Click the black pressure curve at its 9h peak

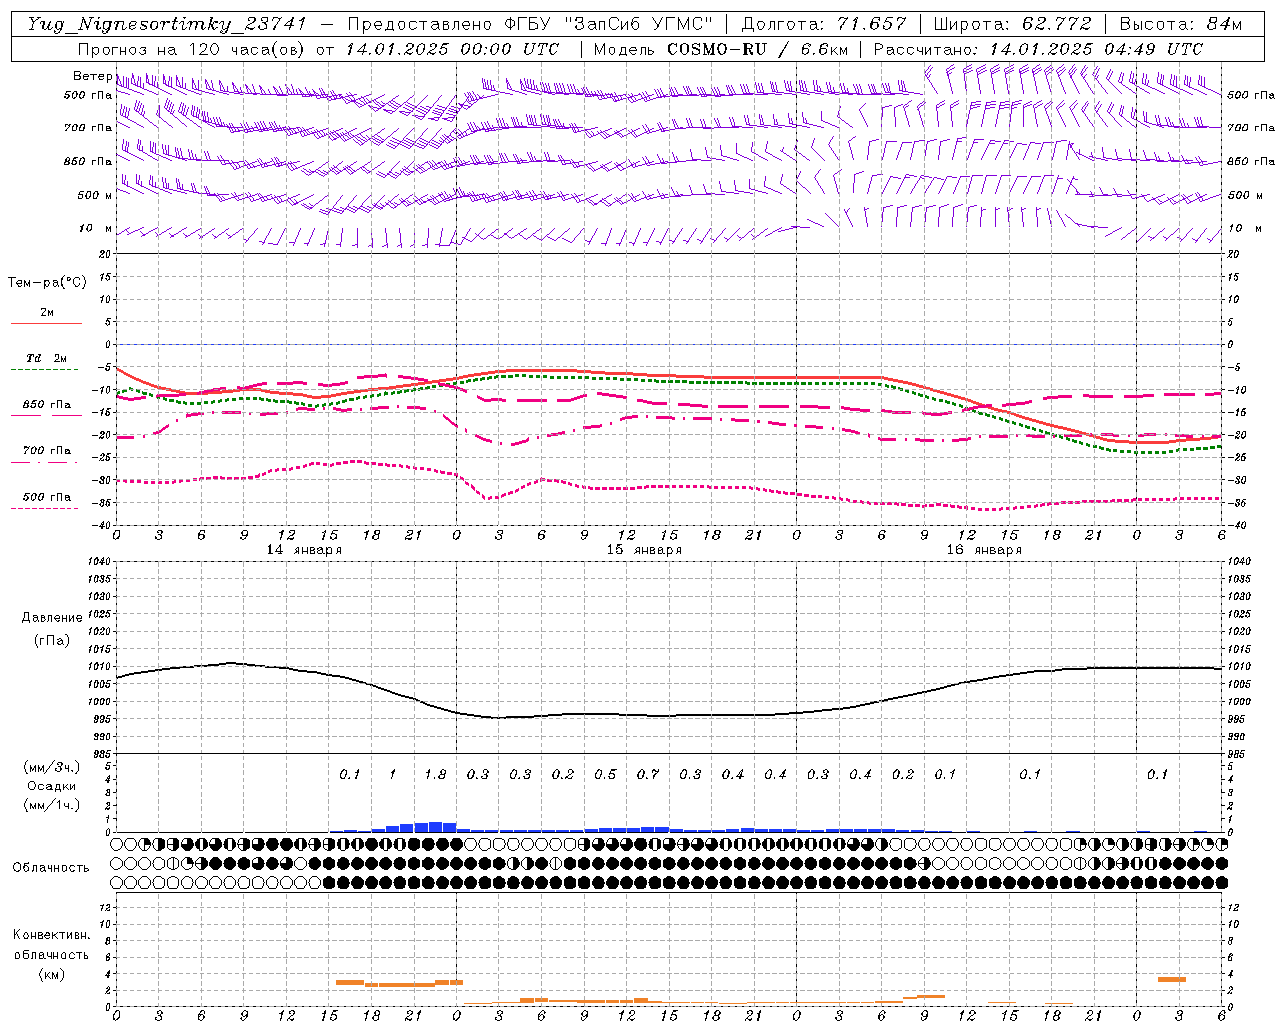coord(232,663)
